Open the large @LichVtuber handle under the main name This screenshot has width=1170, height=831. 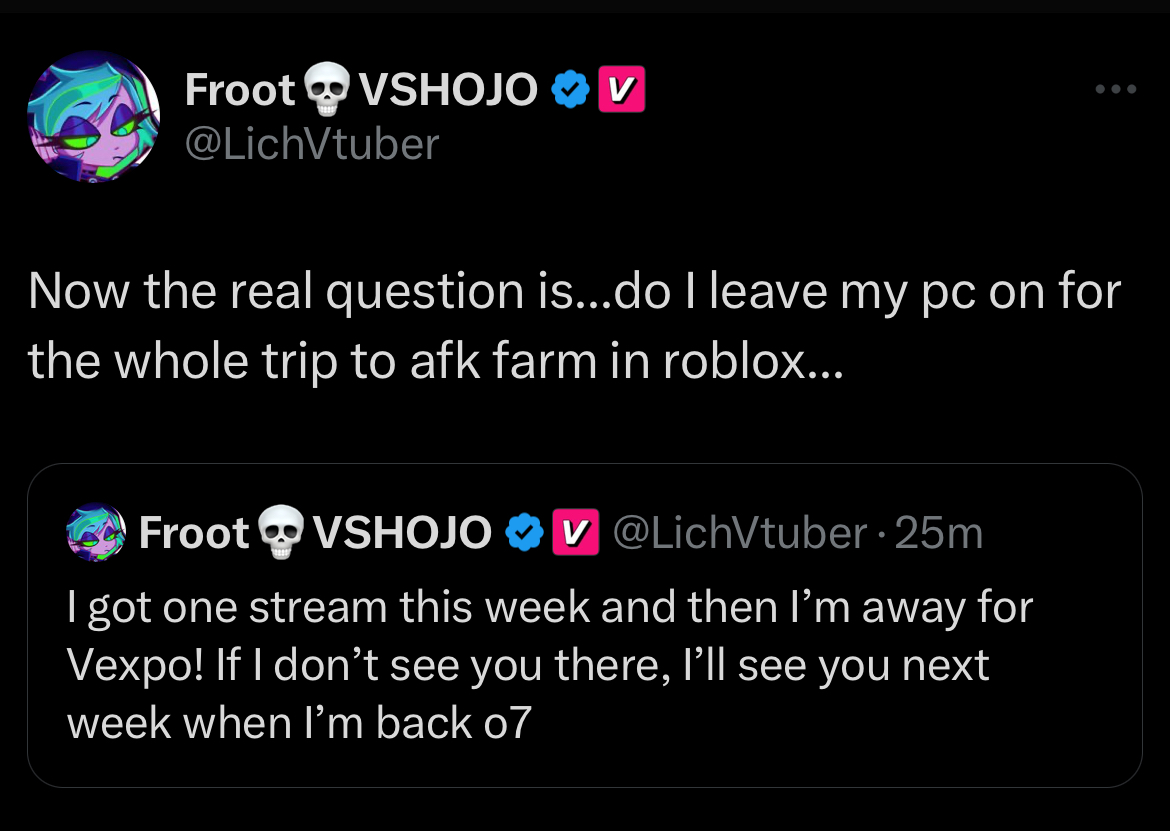(312, 144)
